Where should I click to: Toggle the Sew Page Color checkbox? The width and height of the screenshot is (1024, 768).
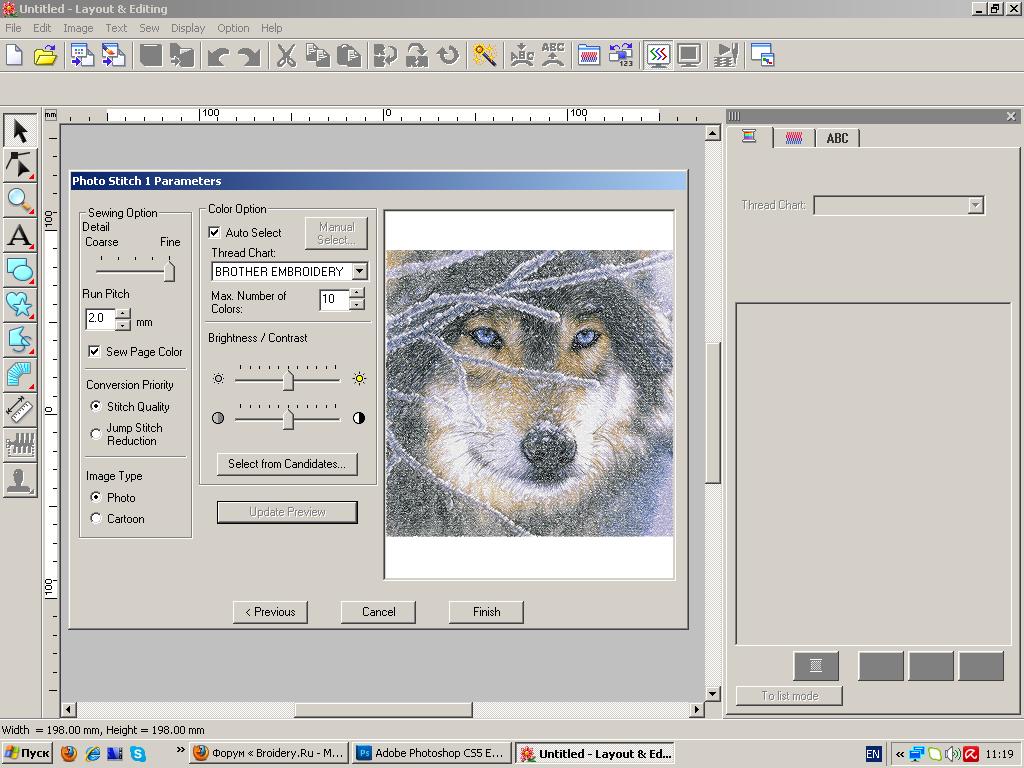click(x=94, y=351)
